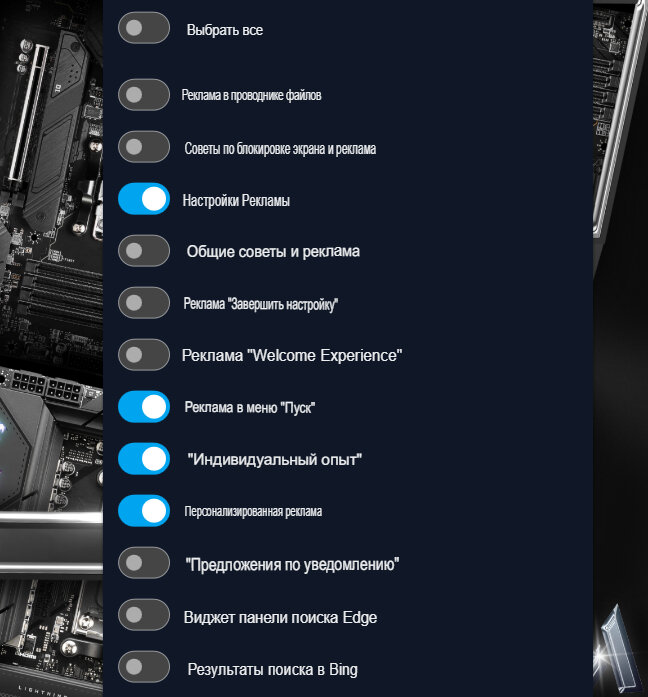Toggle "Реклама Завершить настройку" switch on
Image resolution: width=648 pixels, height=697 pixels.
click(144, 303)
